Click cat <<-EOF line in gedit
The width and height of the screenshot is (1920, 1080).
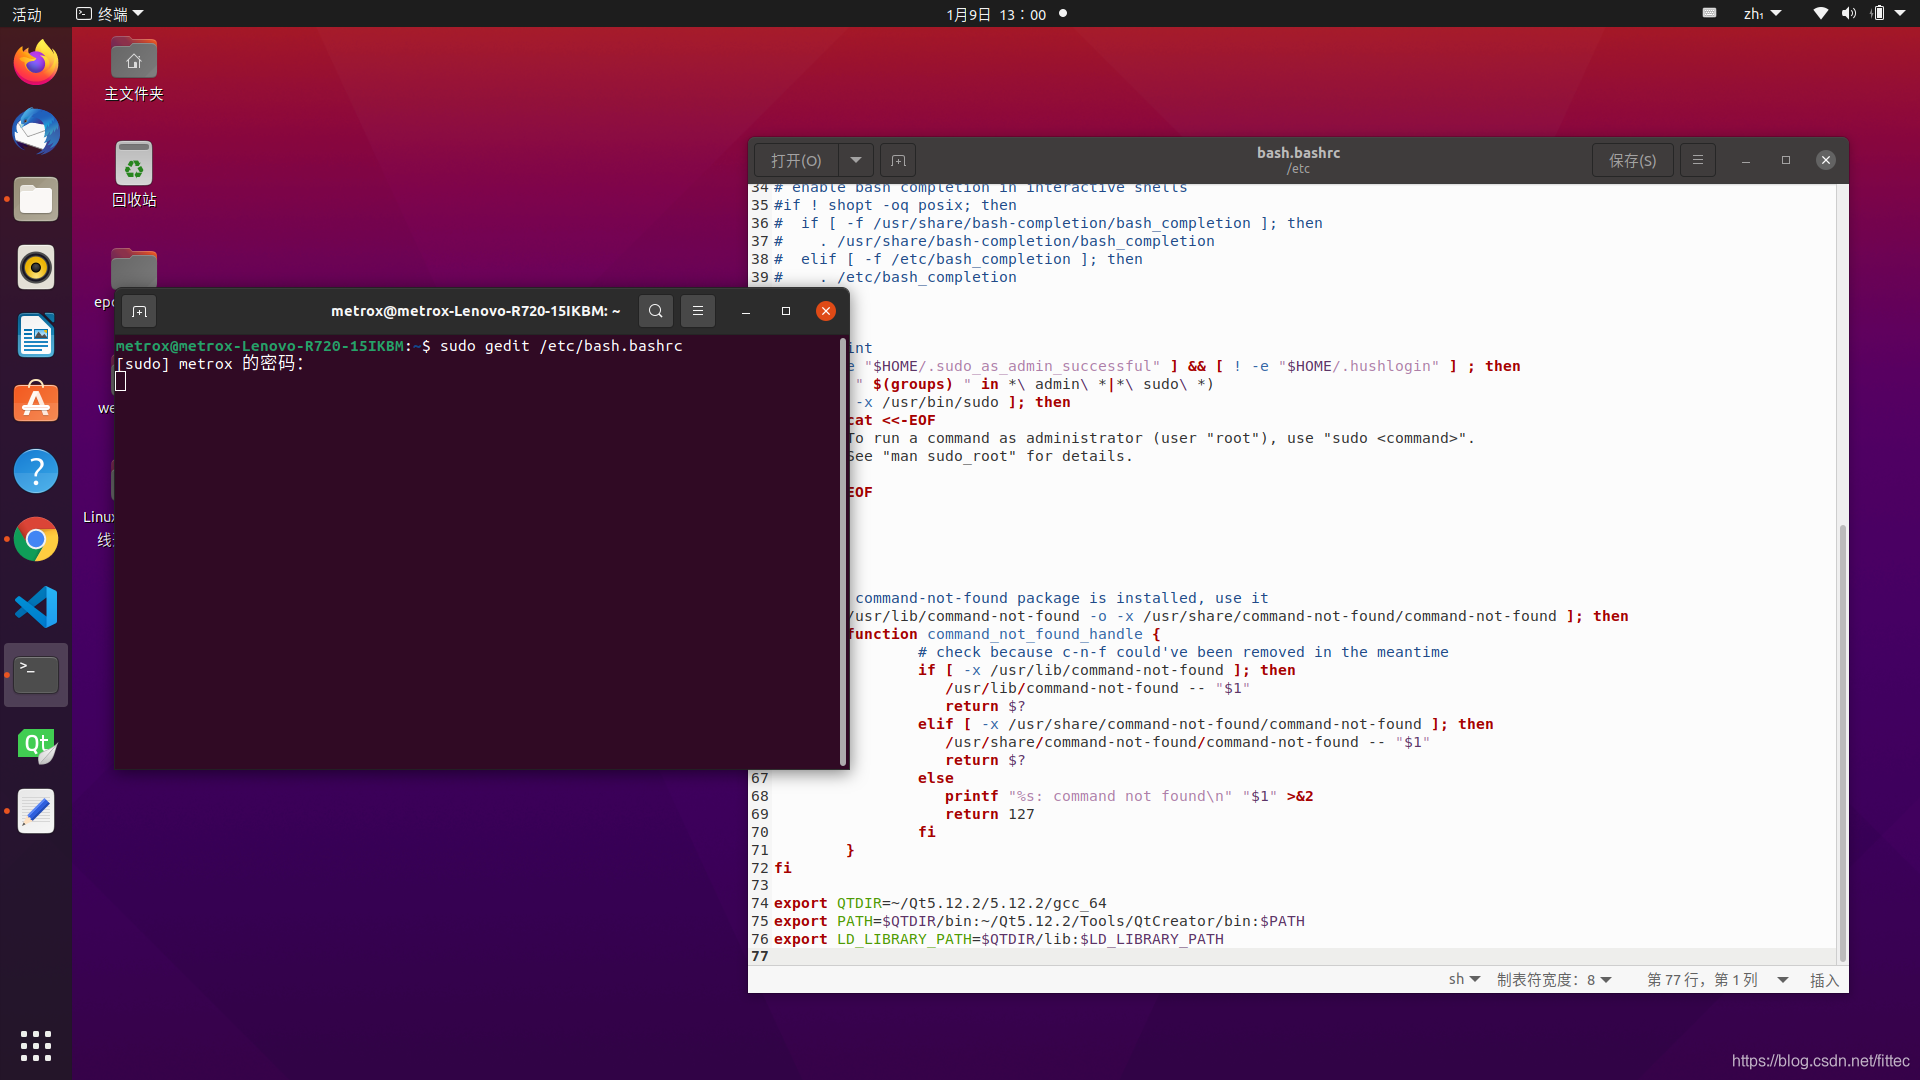click(x=891, y=420)
